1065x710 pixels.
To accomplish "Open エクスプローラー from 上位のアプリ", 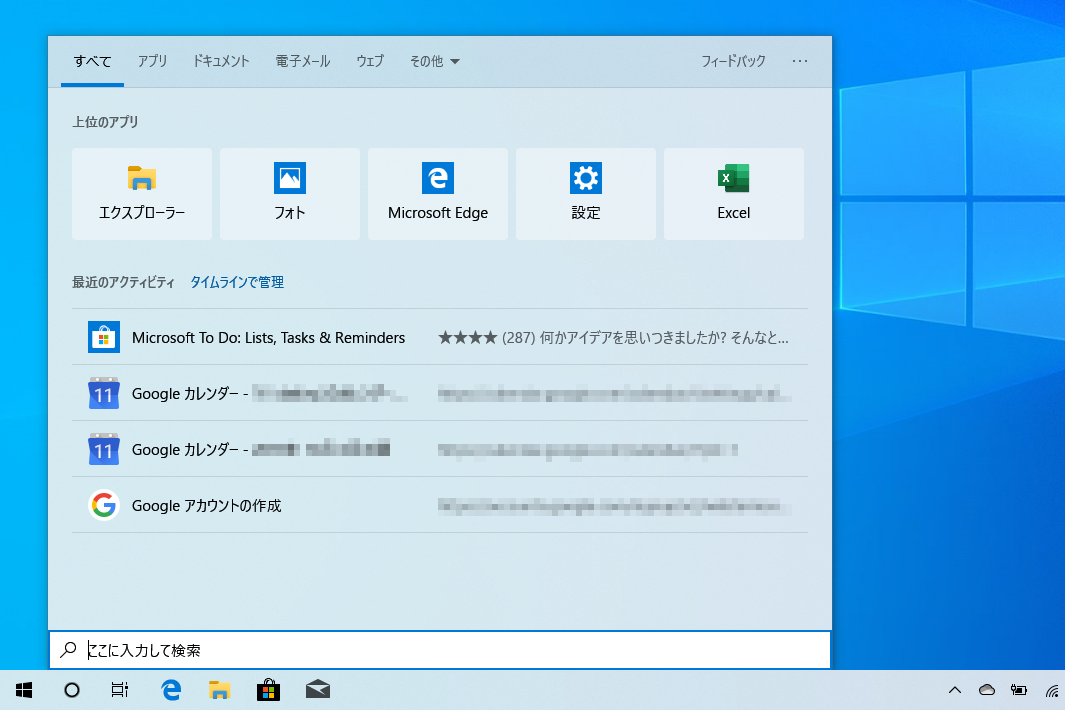I will click(x=141, y=193).
